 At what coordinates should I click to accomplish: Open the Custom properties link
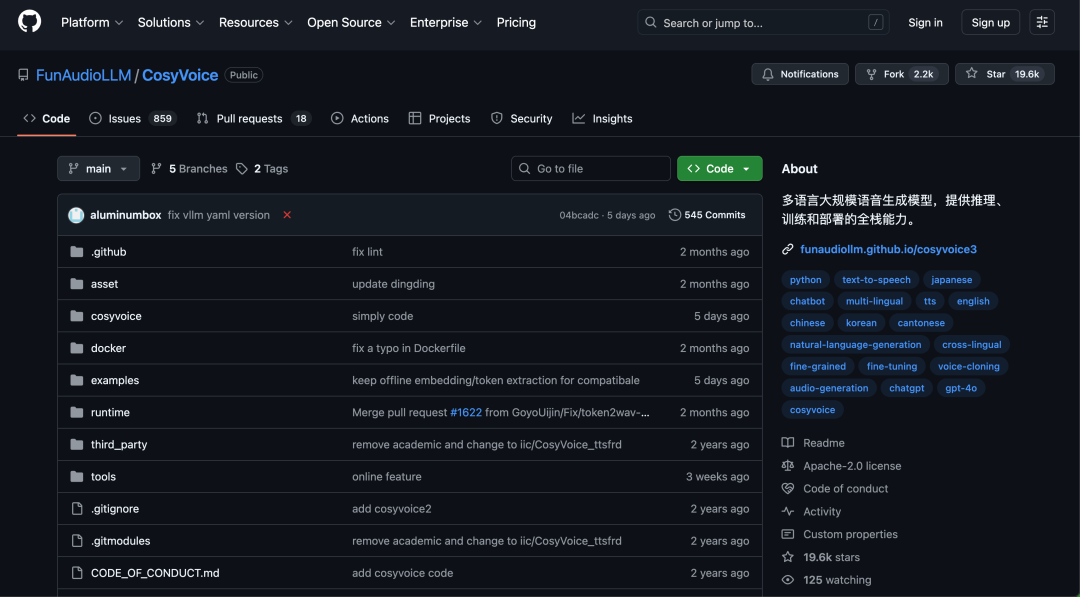(x=850, y=534)
